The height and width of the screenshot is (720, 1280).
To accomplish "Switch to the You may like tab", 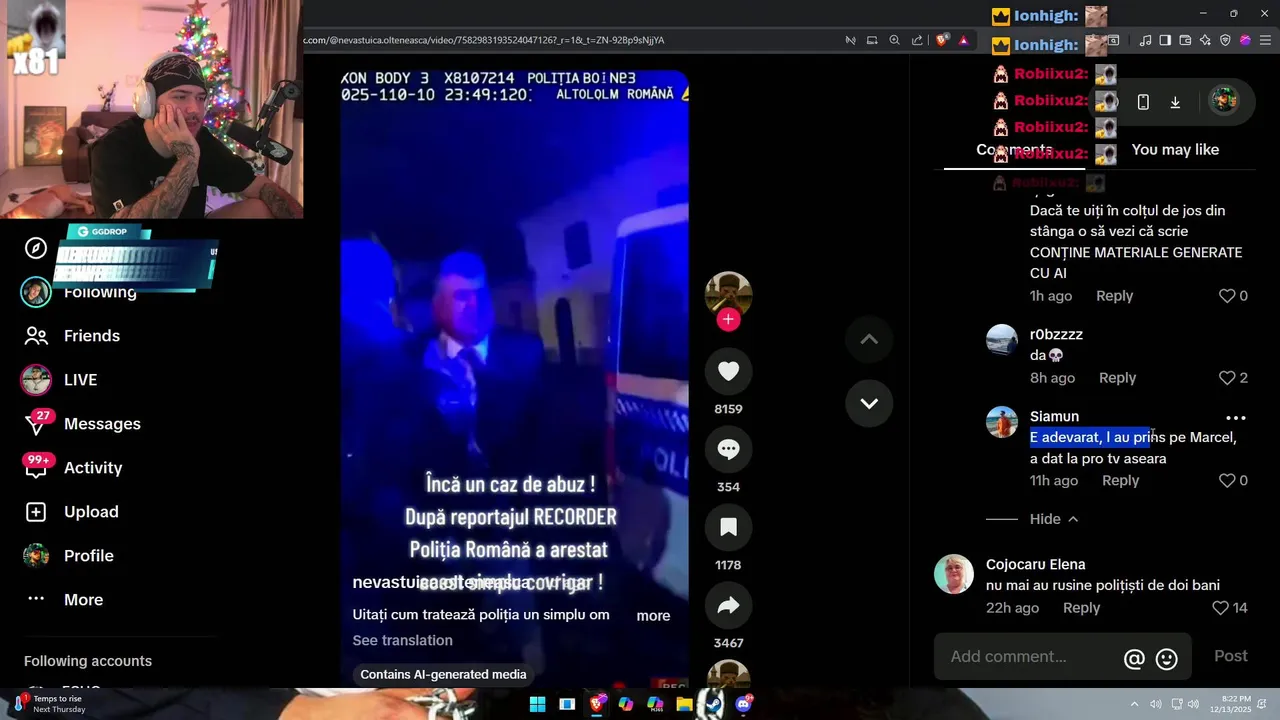I will (x=1175, y=150).
